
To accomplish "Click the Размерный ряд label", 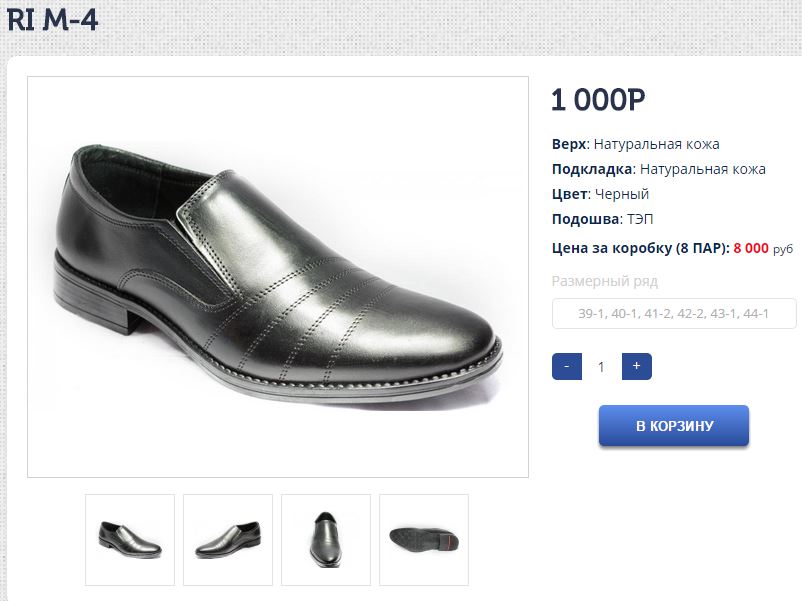I will tap(605, 281).
